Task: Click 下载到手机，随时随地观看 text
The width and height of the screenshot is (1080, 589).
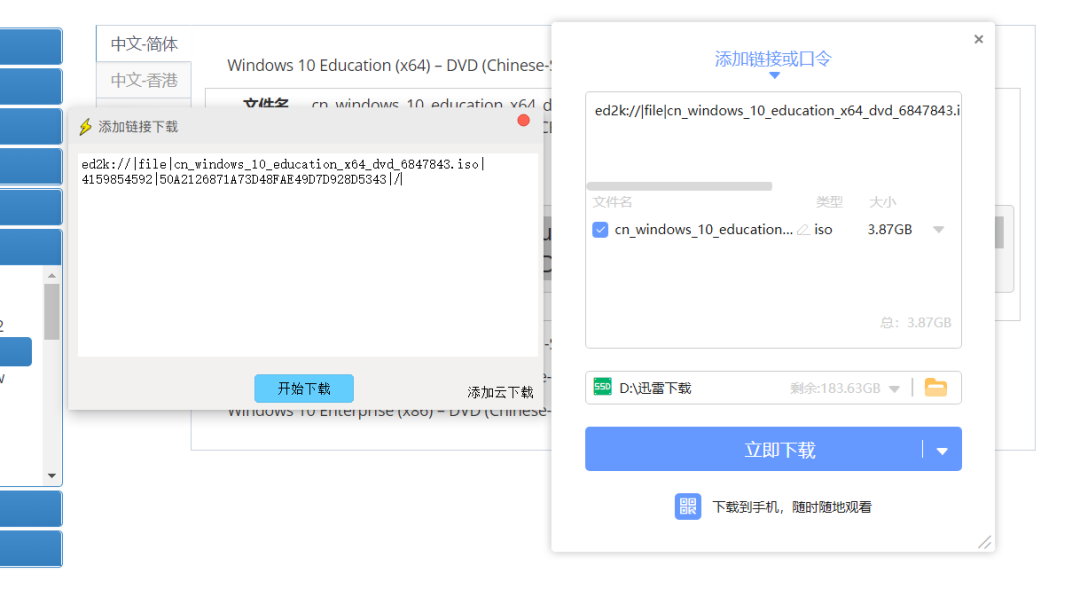Action: (791, 507)
